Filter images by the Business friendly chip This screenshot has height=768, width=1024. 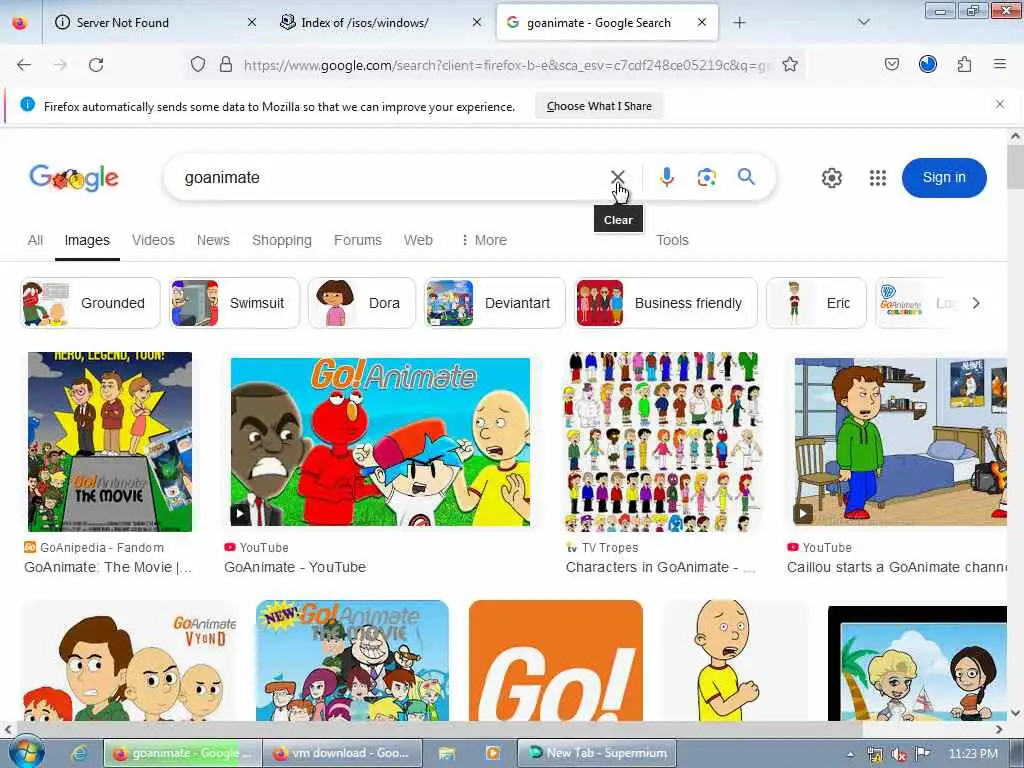665,303
